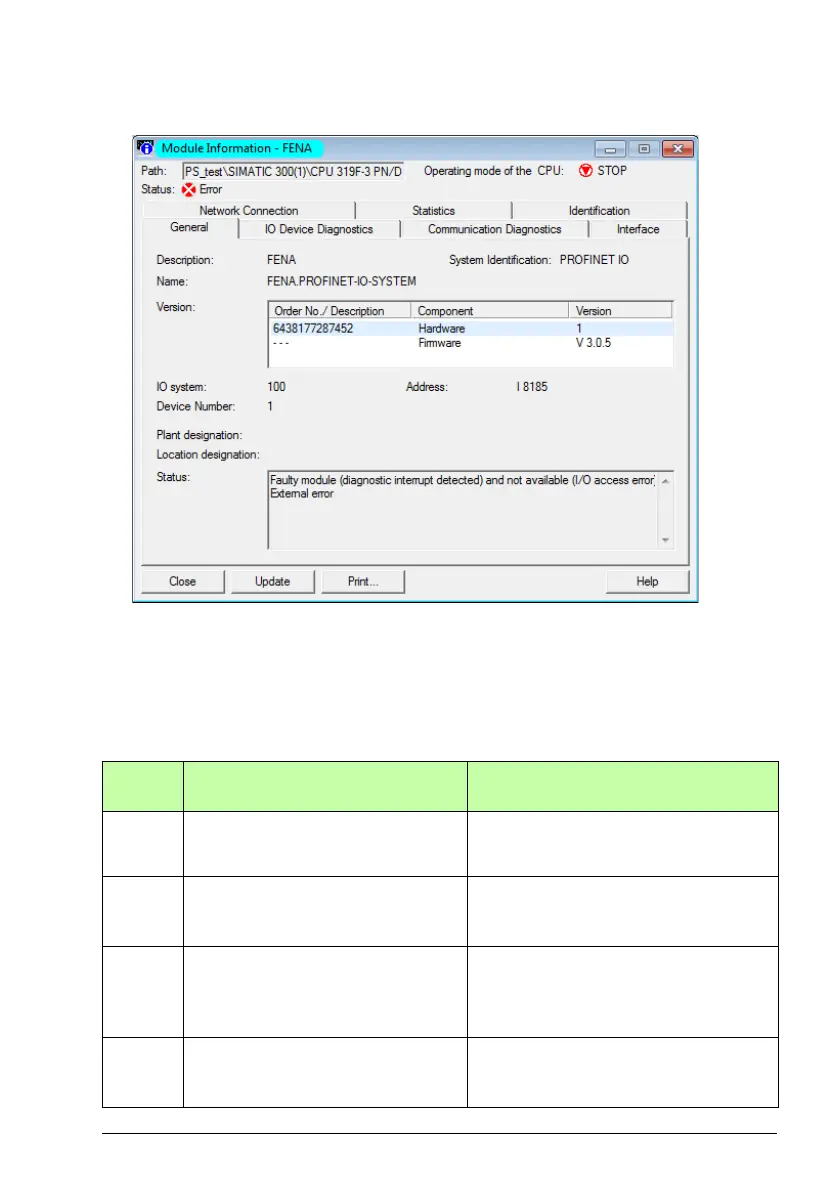
Task: Click the Version column header
Action: (620, 311)
